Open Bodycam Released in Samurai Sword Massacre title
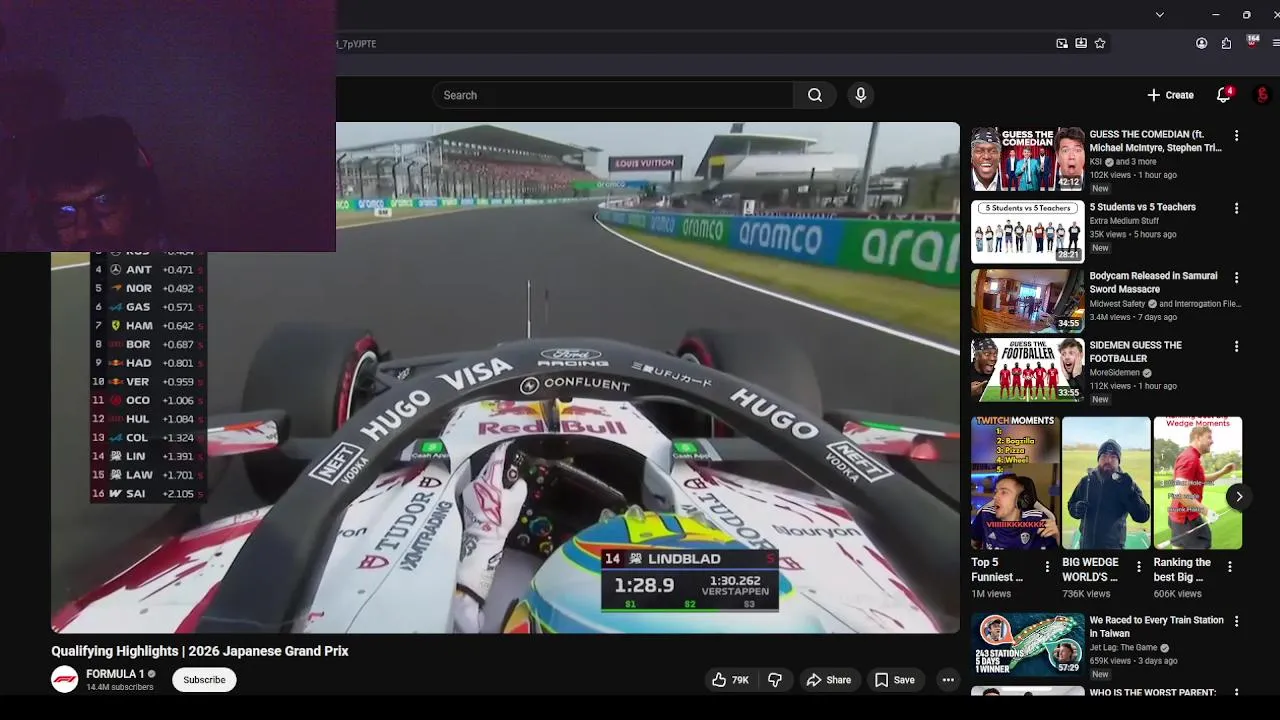This screenshot has height=720, width=1280. coord(1153,282)
